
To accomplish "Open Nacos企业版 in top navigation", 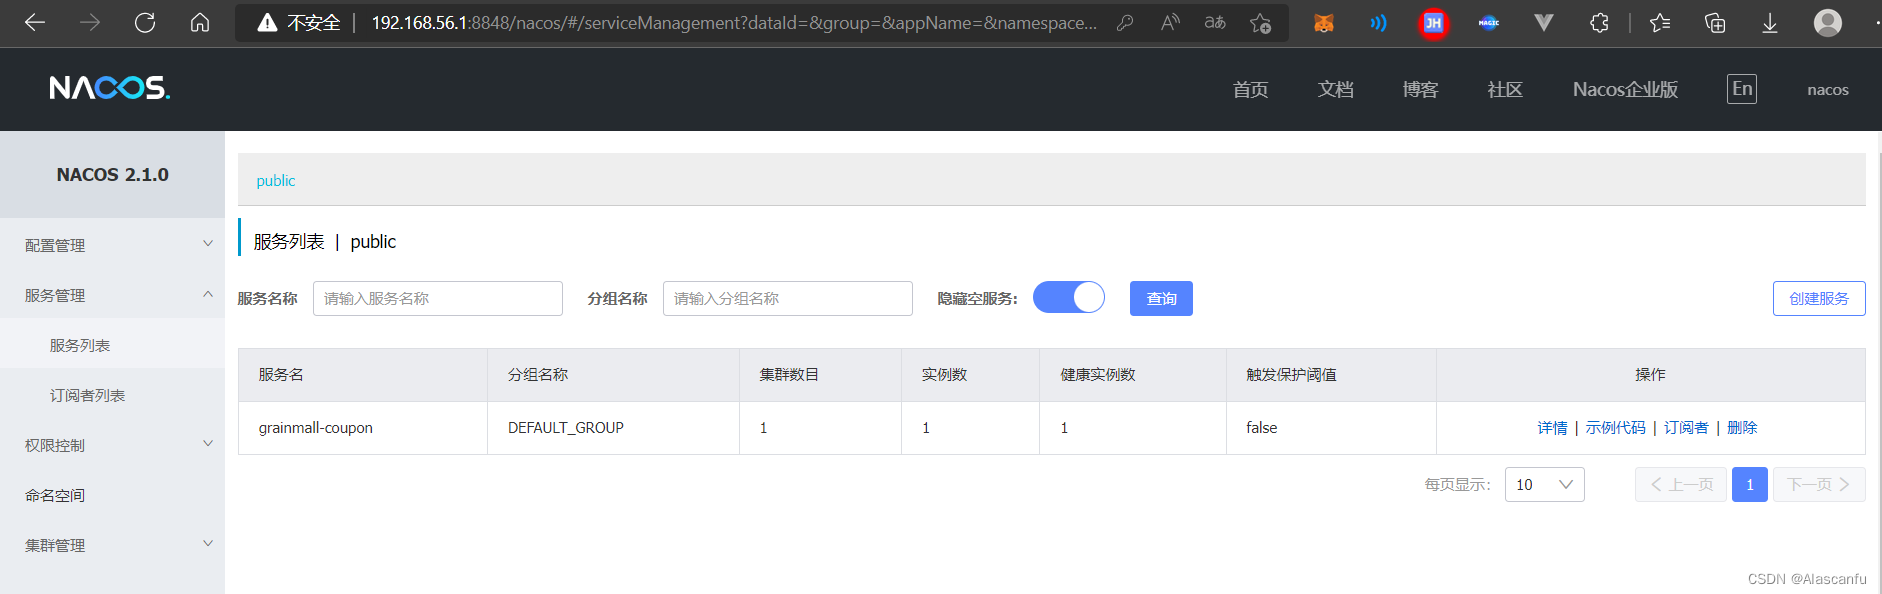I will 1625,89.
